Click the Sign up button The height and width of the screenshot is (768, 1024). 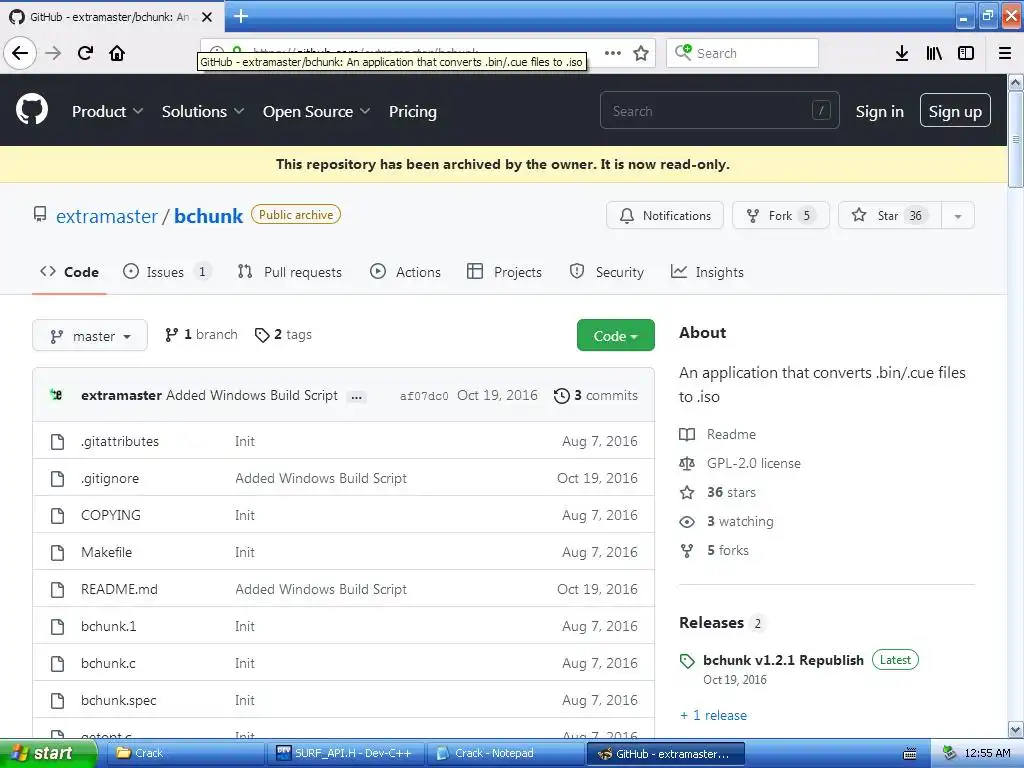pos(955,112)
